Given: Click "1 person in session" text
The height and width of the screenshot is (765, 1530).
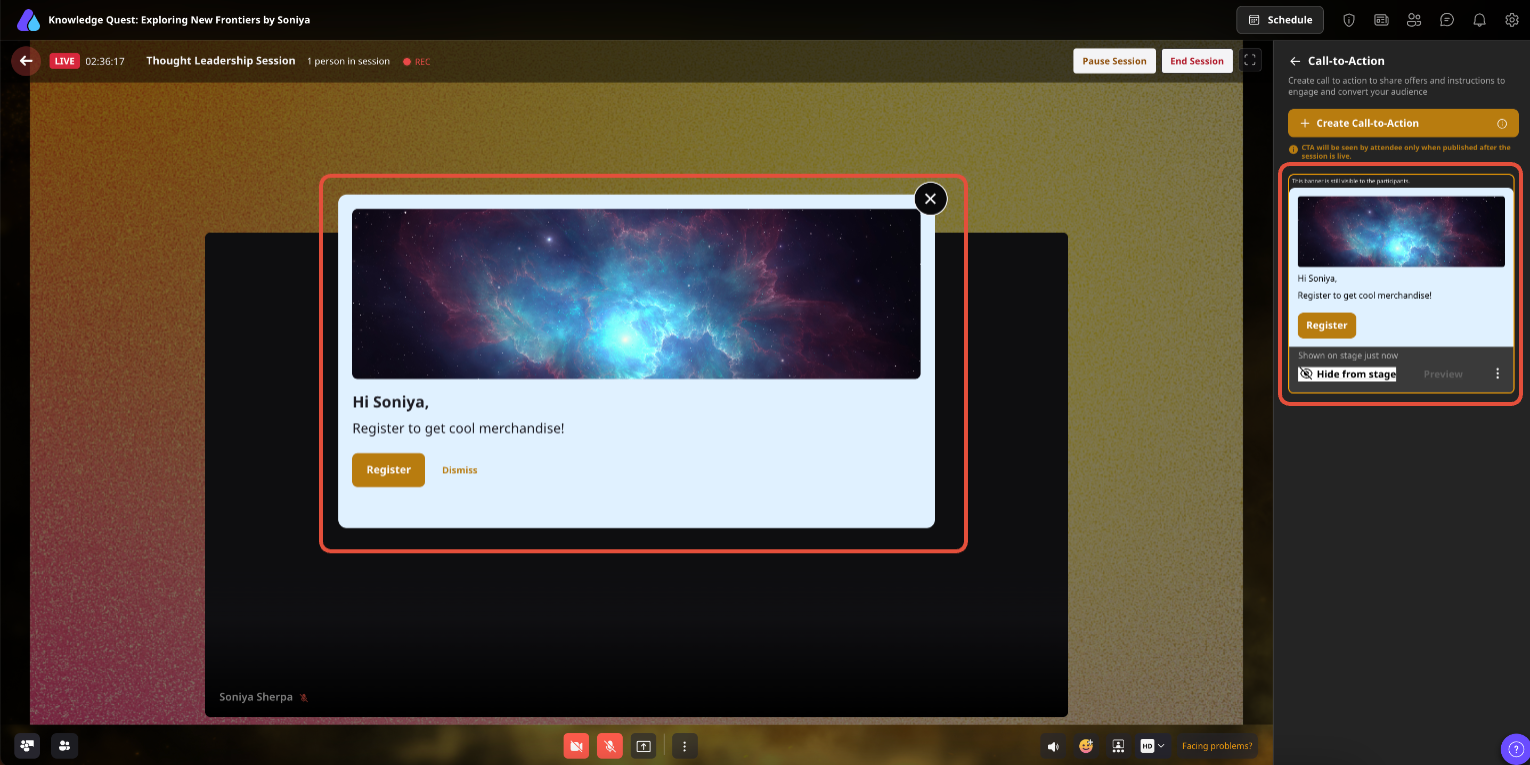Looking at the screenshot, I should click(x=348, y=61).
